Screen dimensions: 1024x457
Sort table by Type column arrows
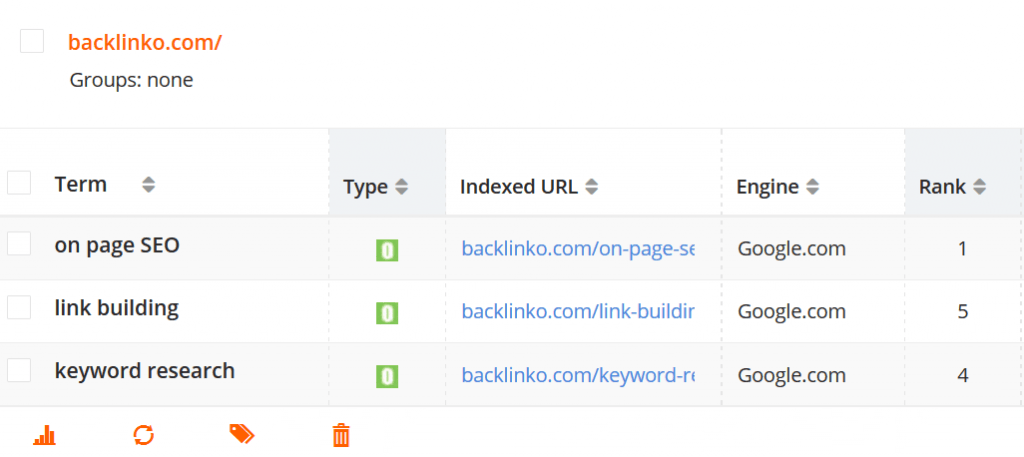pos(402,187)
